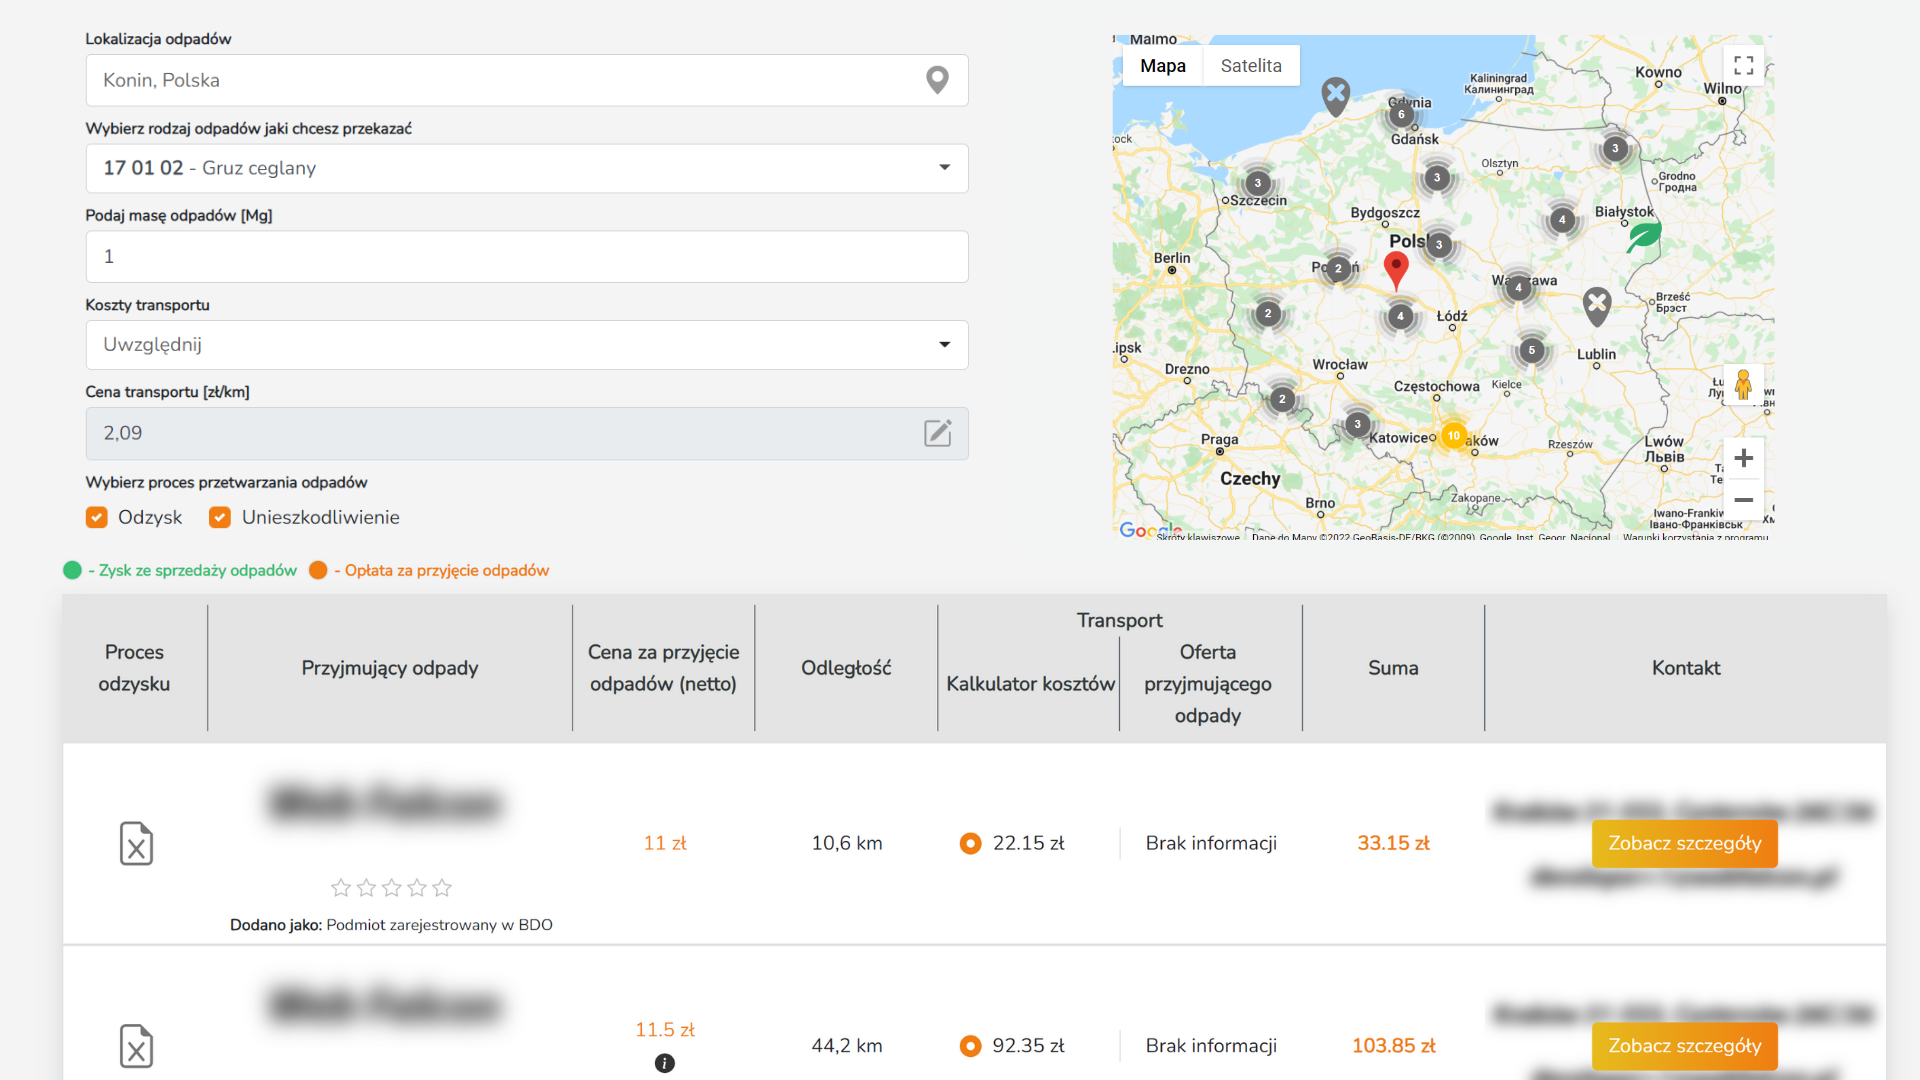
Task: Click the 10,6 km distance cell
Action: click(847, 843)
